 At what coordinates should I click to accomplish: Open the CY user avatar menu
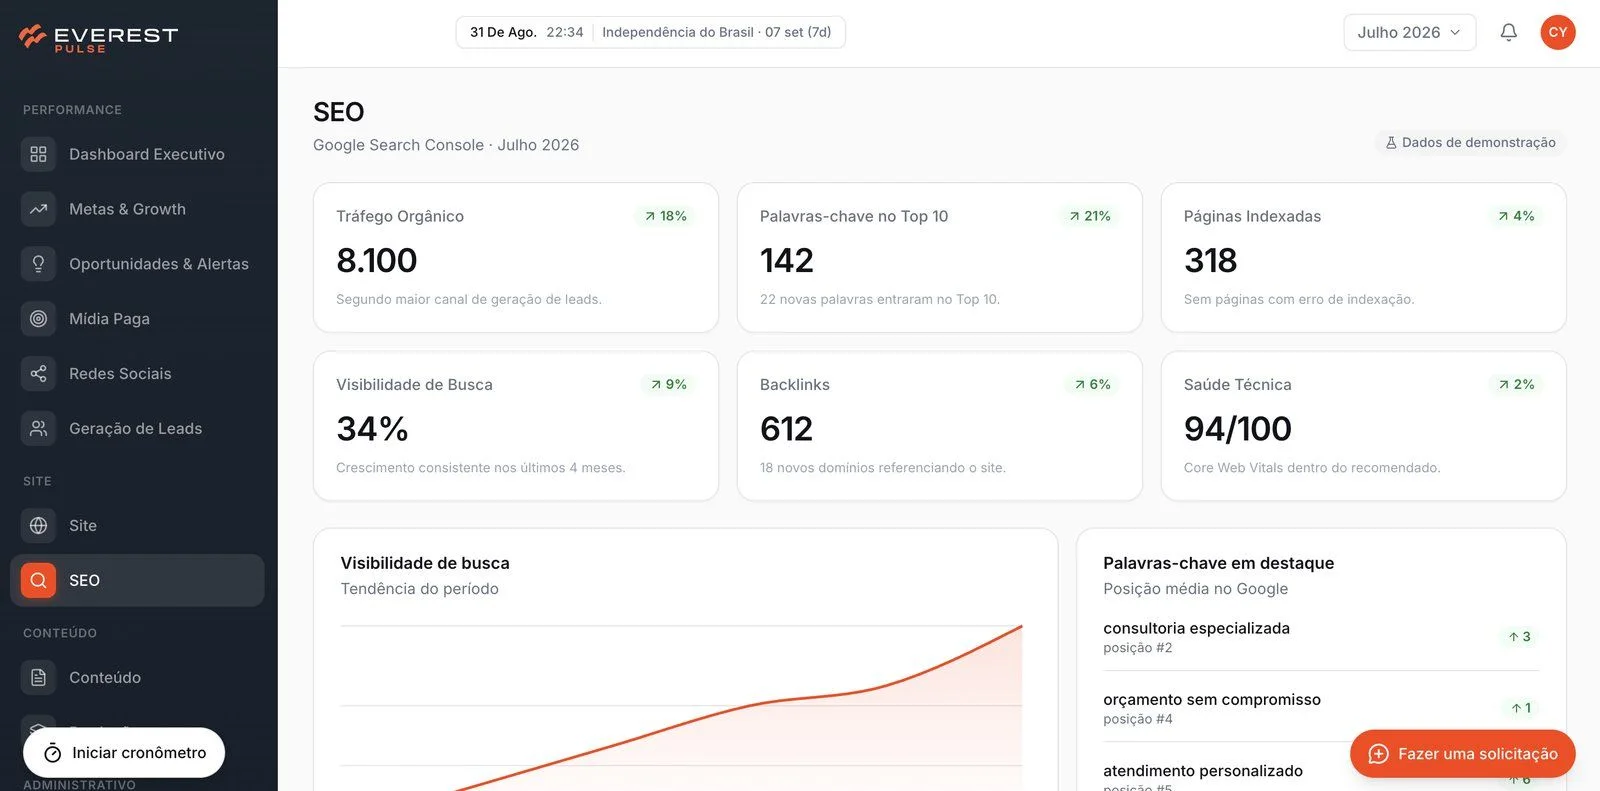pos(1557,32)
